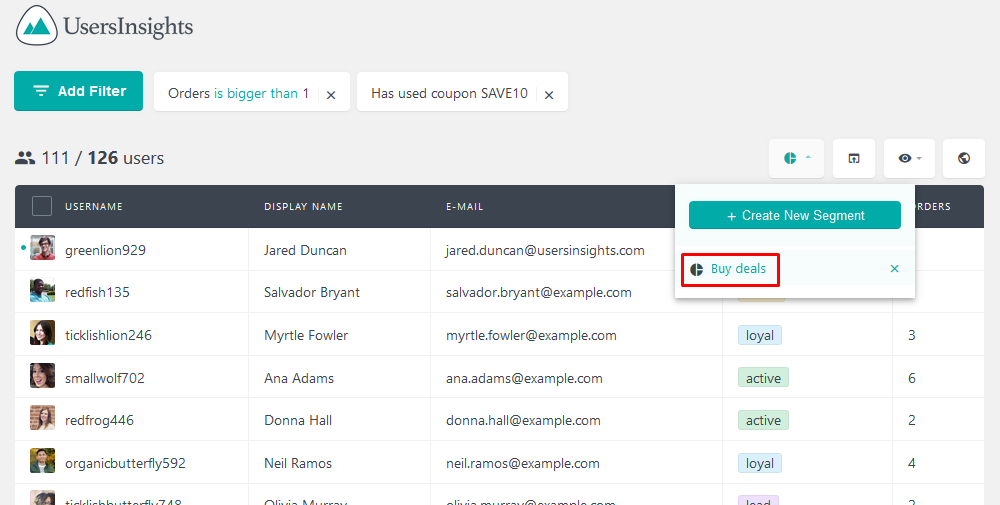The image size is (1000, 505).
Task: Sort by the Username column header
Action: (x=94, y=207)
